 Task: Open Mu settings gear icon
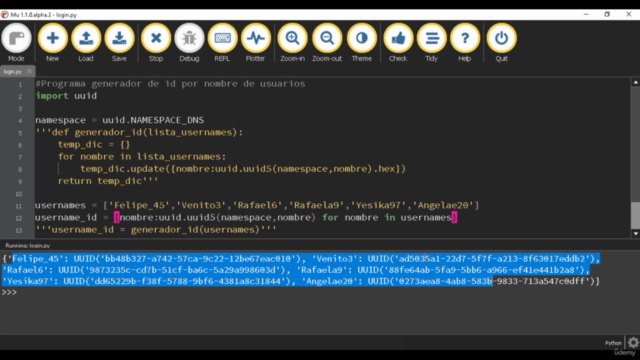tap(633, 342)
